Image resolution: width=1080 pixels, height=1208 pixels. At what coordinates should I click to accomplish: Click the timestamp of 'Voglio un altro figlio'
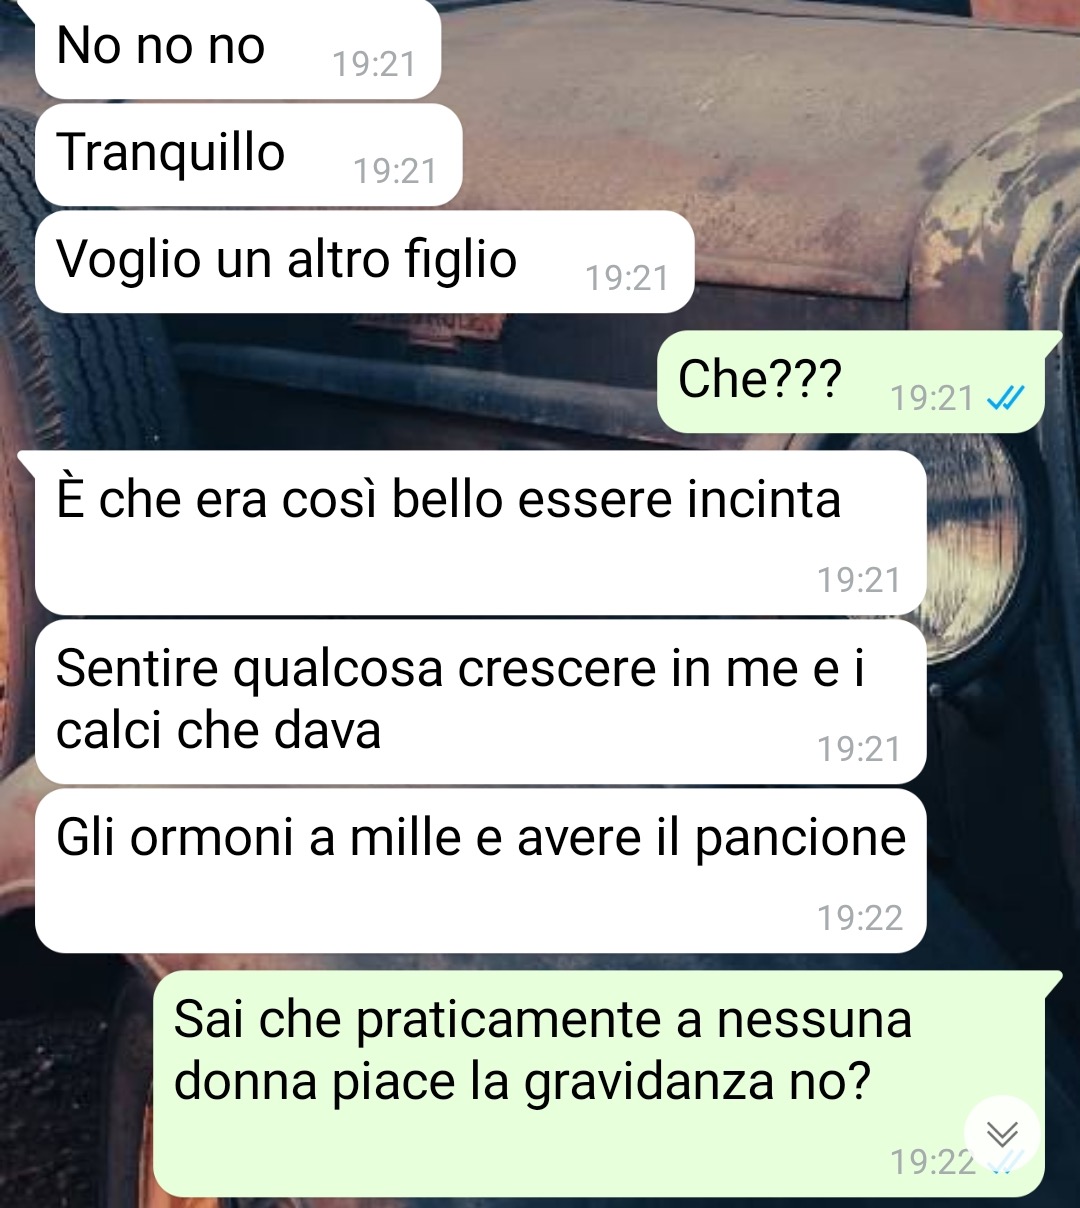627,278
